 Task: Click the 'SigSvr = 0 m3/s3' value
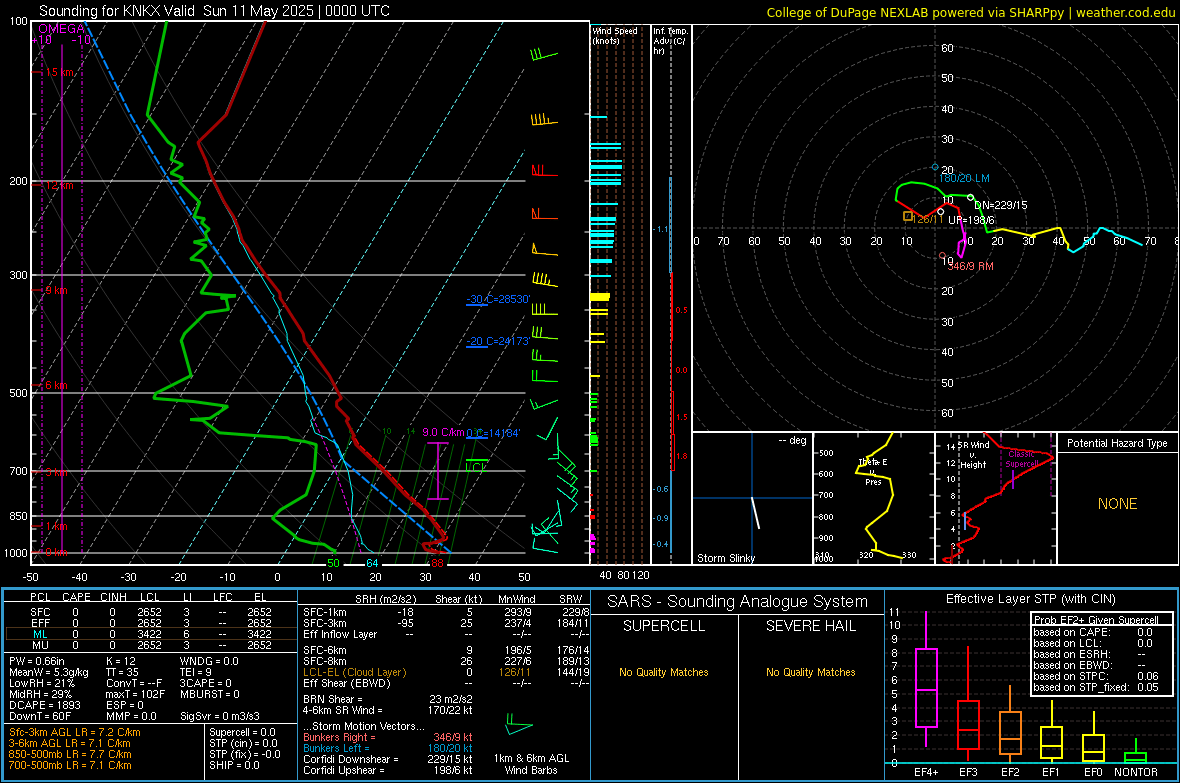(x=220, y=716)
